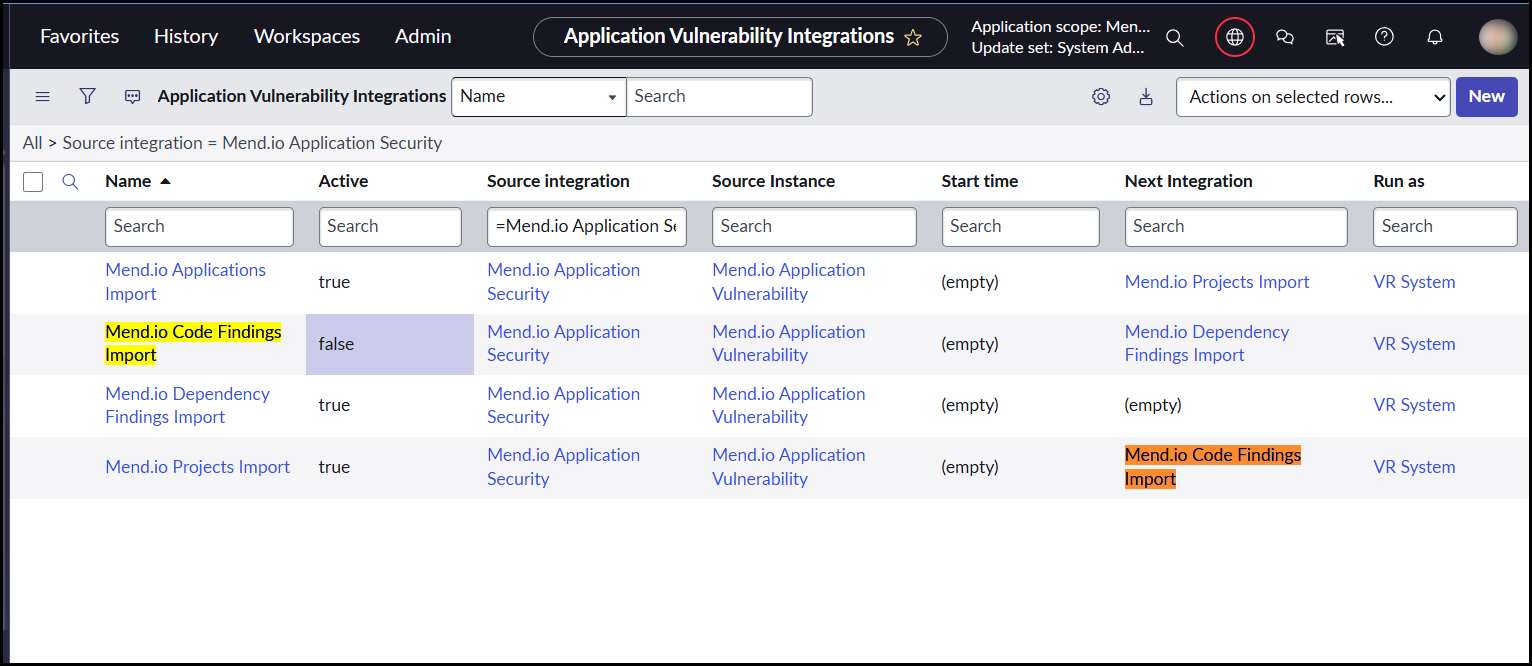Screen dimensions: 1532x666
Task: Open the Favorites menu
Action: pyautogui.click(x=79, y=36)
